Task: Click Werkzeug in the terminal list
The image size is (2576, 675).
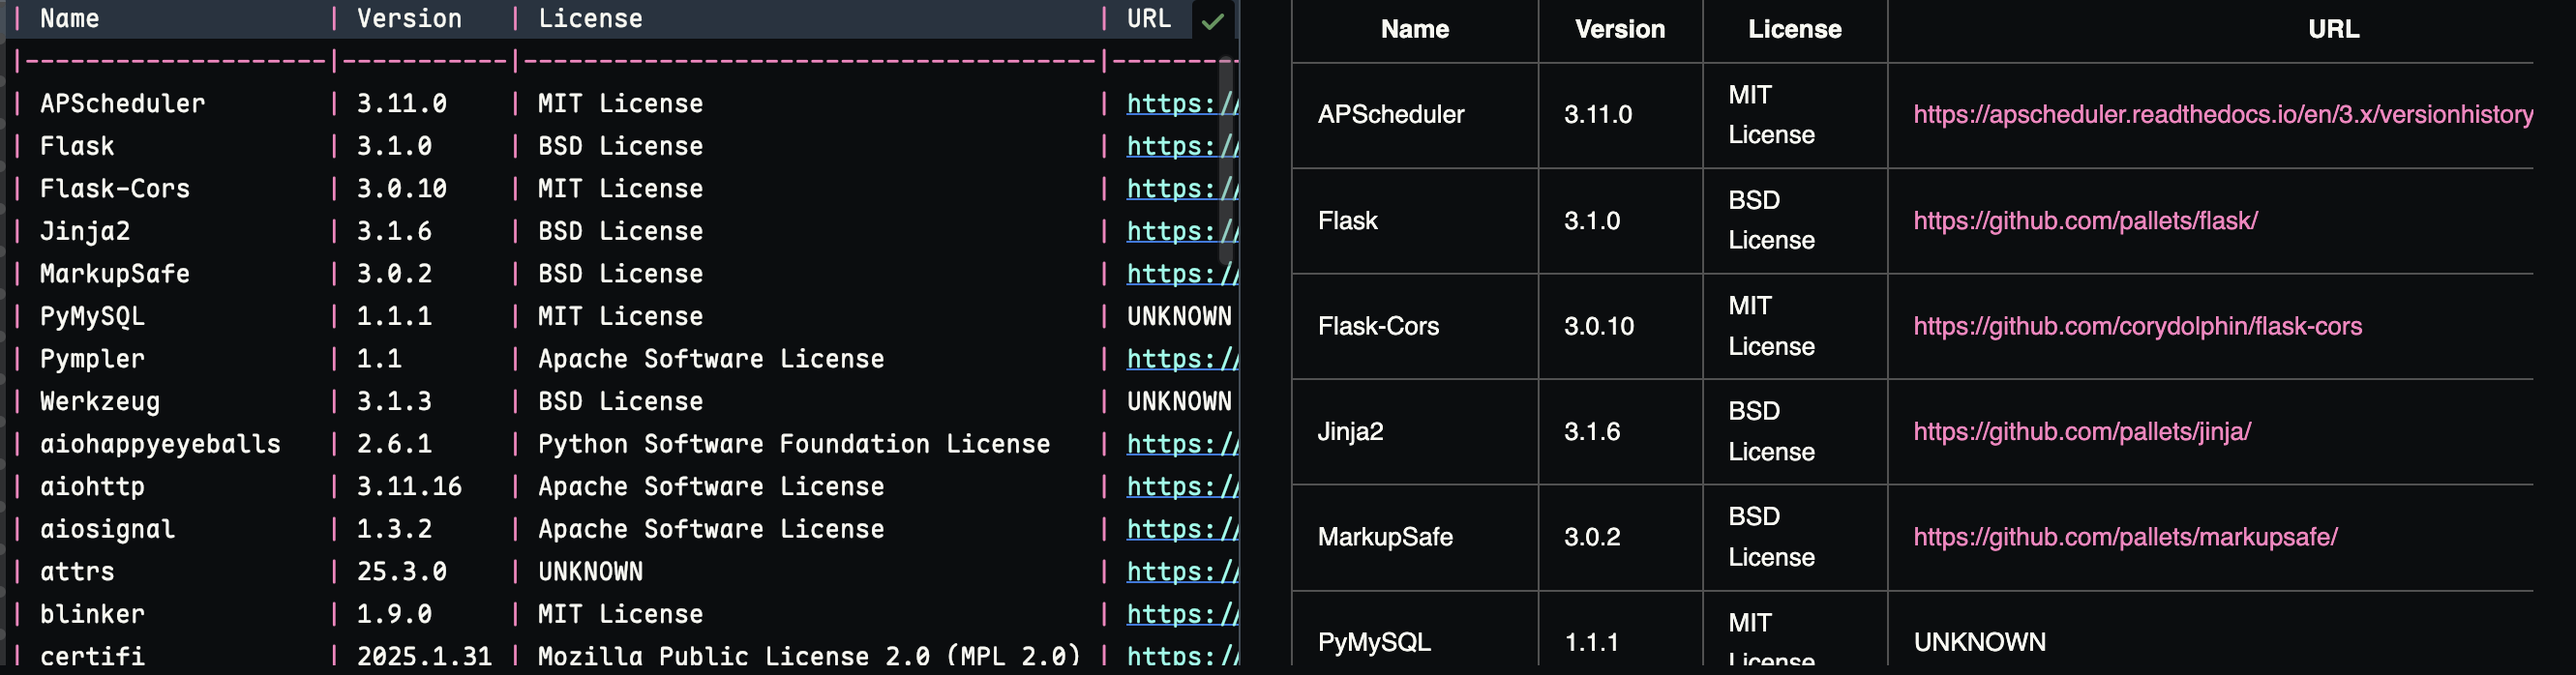Action: (x=99, y=402)
